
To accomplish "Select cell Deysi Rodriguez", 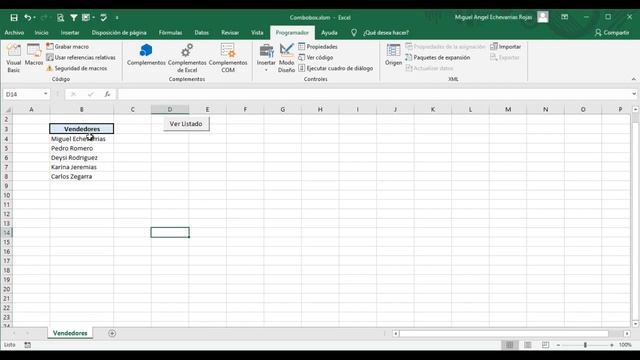I will pos(82,158).
